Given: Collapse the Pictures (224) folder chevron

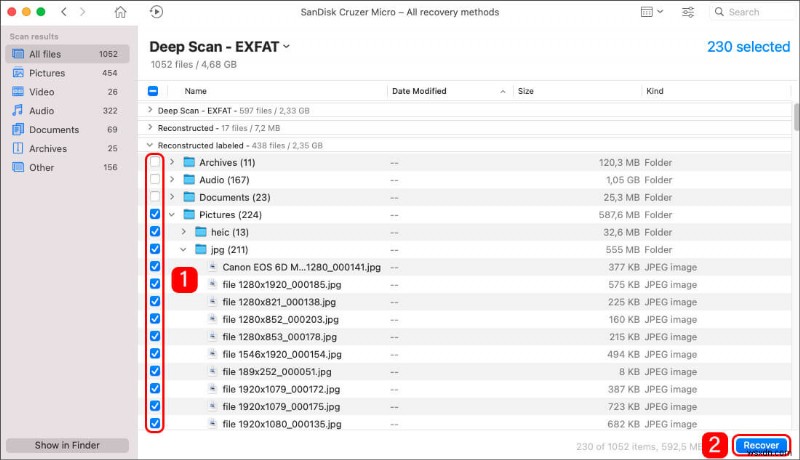Looking at the screenshot, I should [172, 215].
